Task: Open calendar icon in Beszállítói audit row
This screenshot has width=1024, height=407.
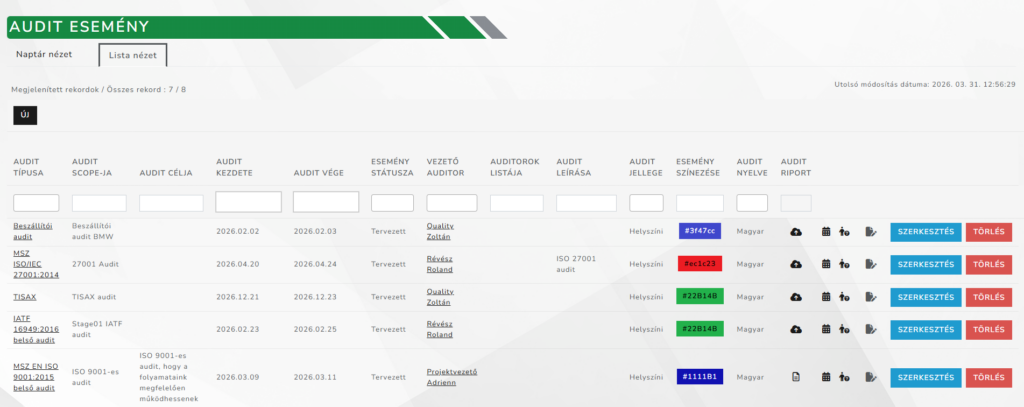Action: click(x=825, y=231)
